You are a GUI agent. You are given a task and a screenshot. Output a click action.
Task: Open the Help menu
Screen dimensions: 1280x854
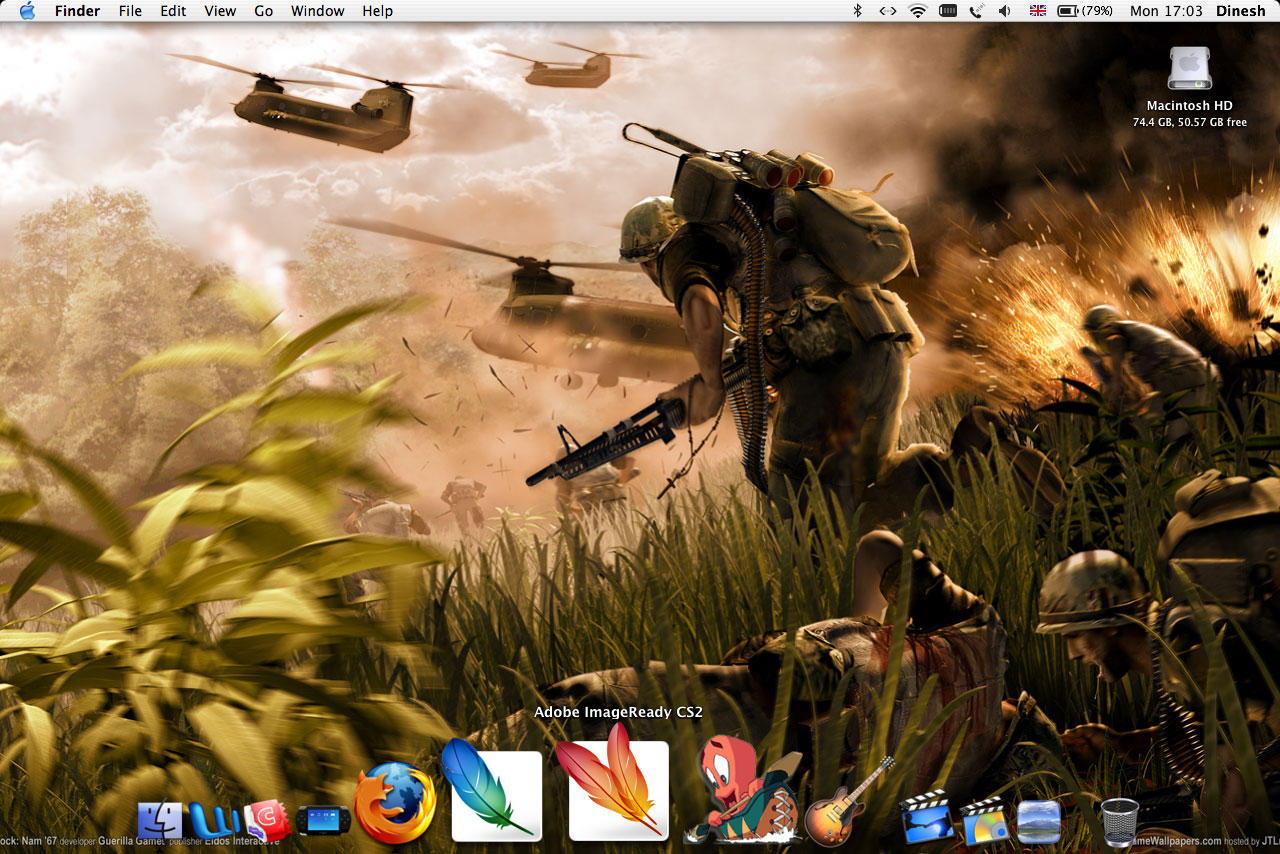[377, 11]
